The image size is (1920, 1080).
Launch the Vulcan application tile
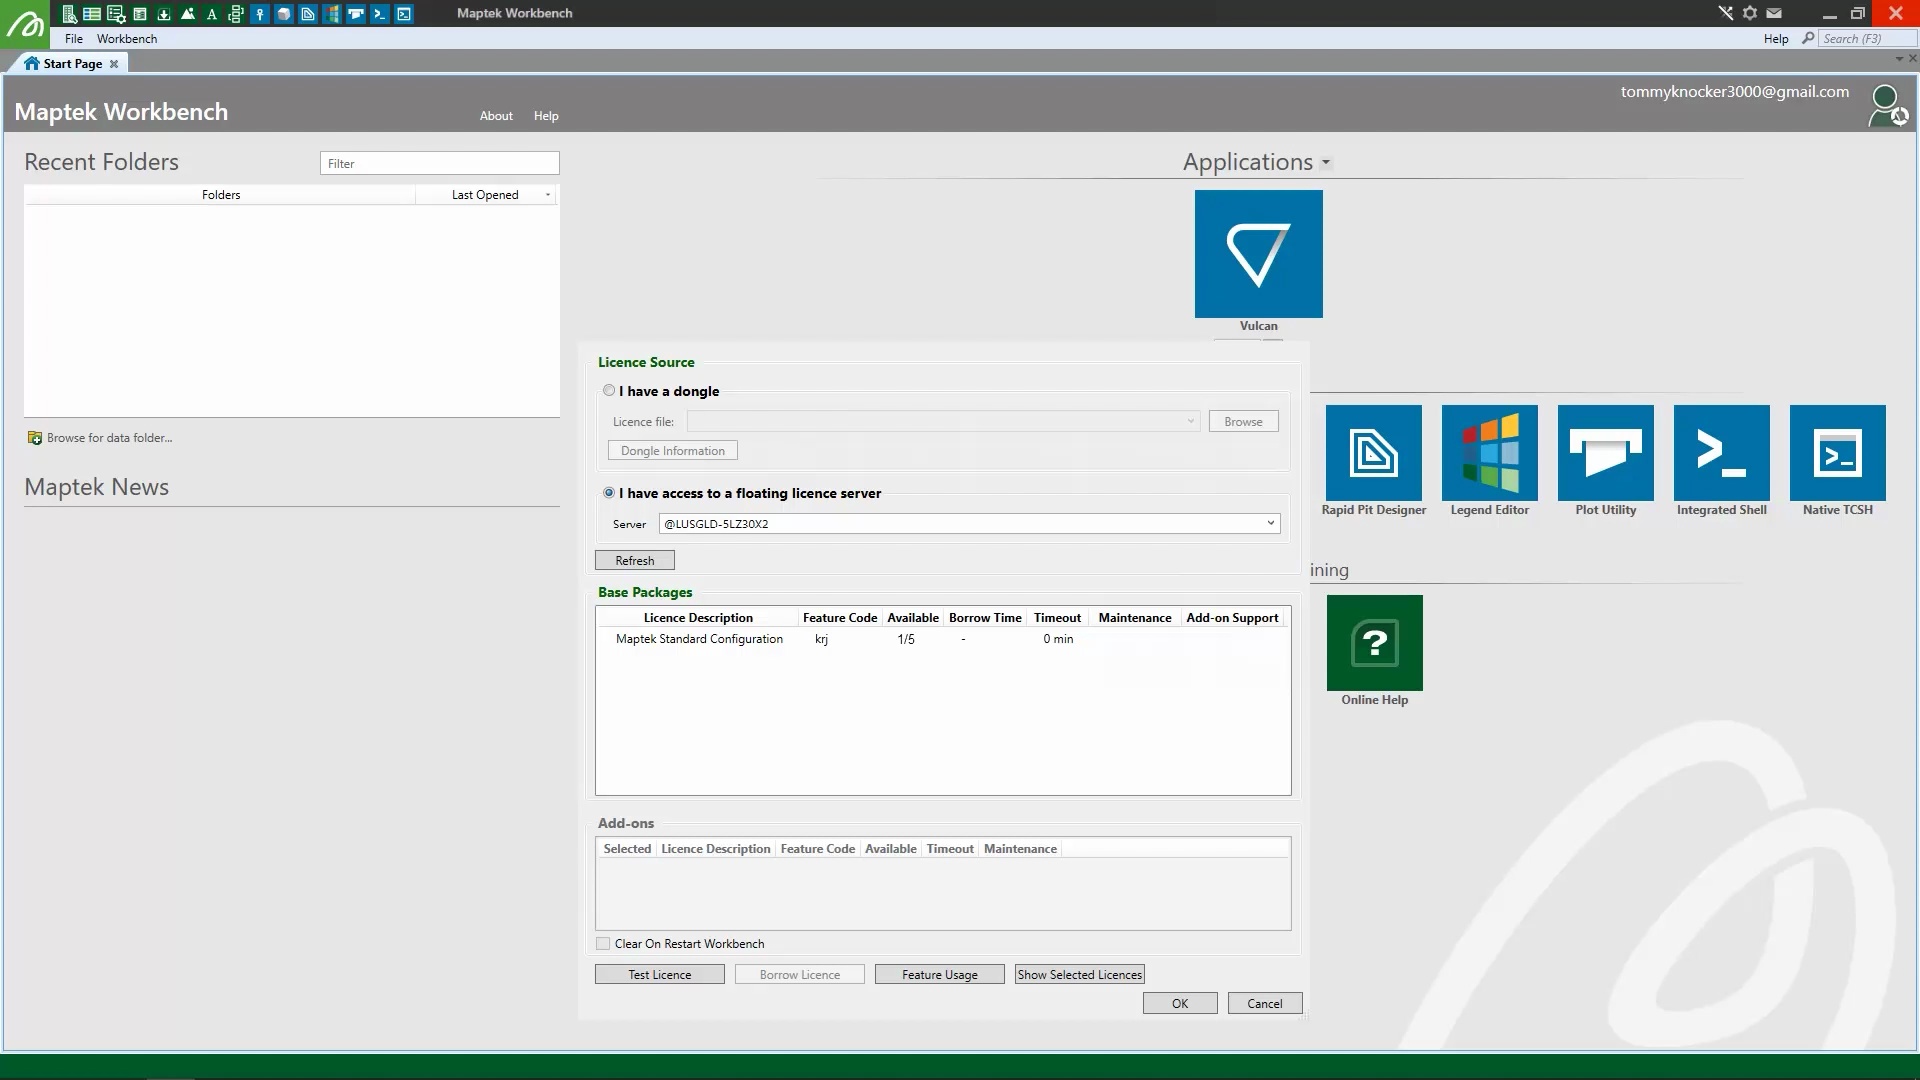tap(1258, 254)
